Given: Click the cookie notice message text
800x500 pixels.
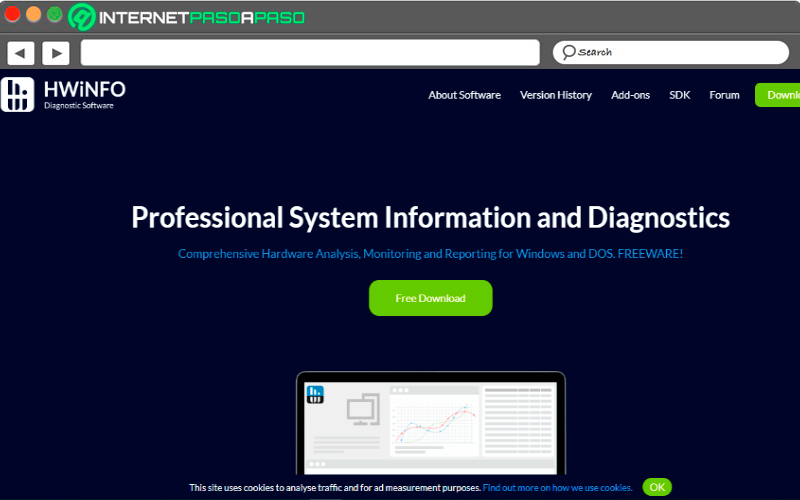Looking at the screenshot, I should coord(335,488).
